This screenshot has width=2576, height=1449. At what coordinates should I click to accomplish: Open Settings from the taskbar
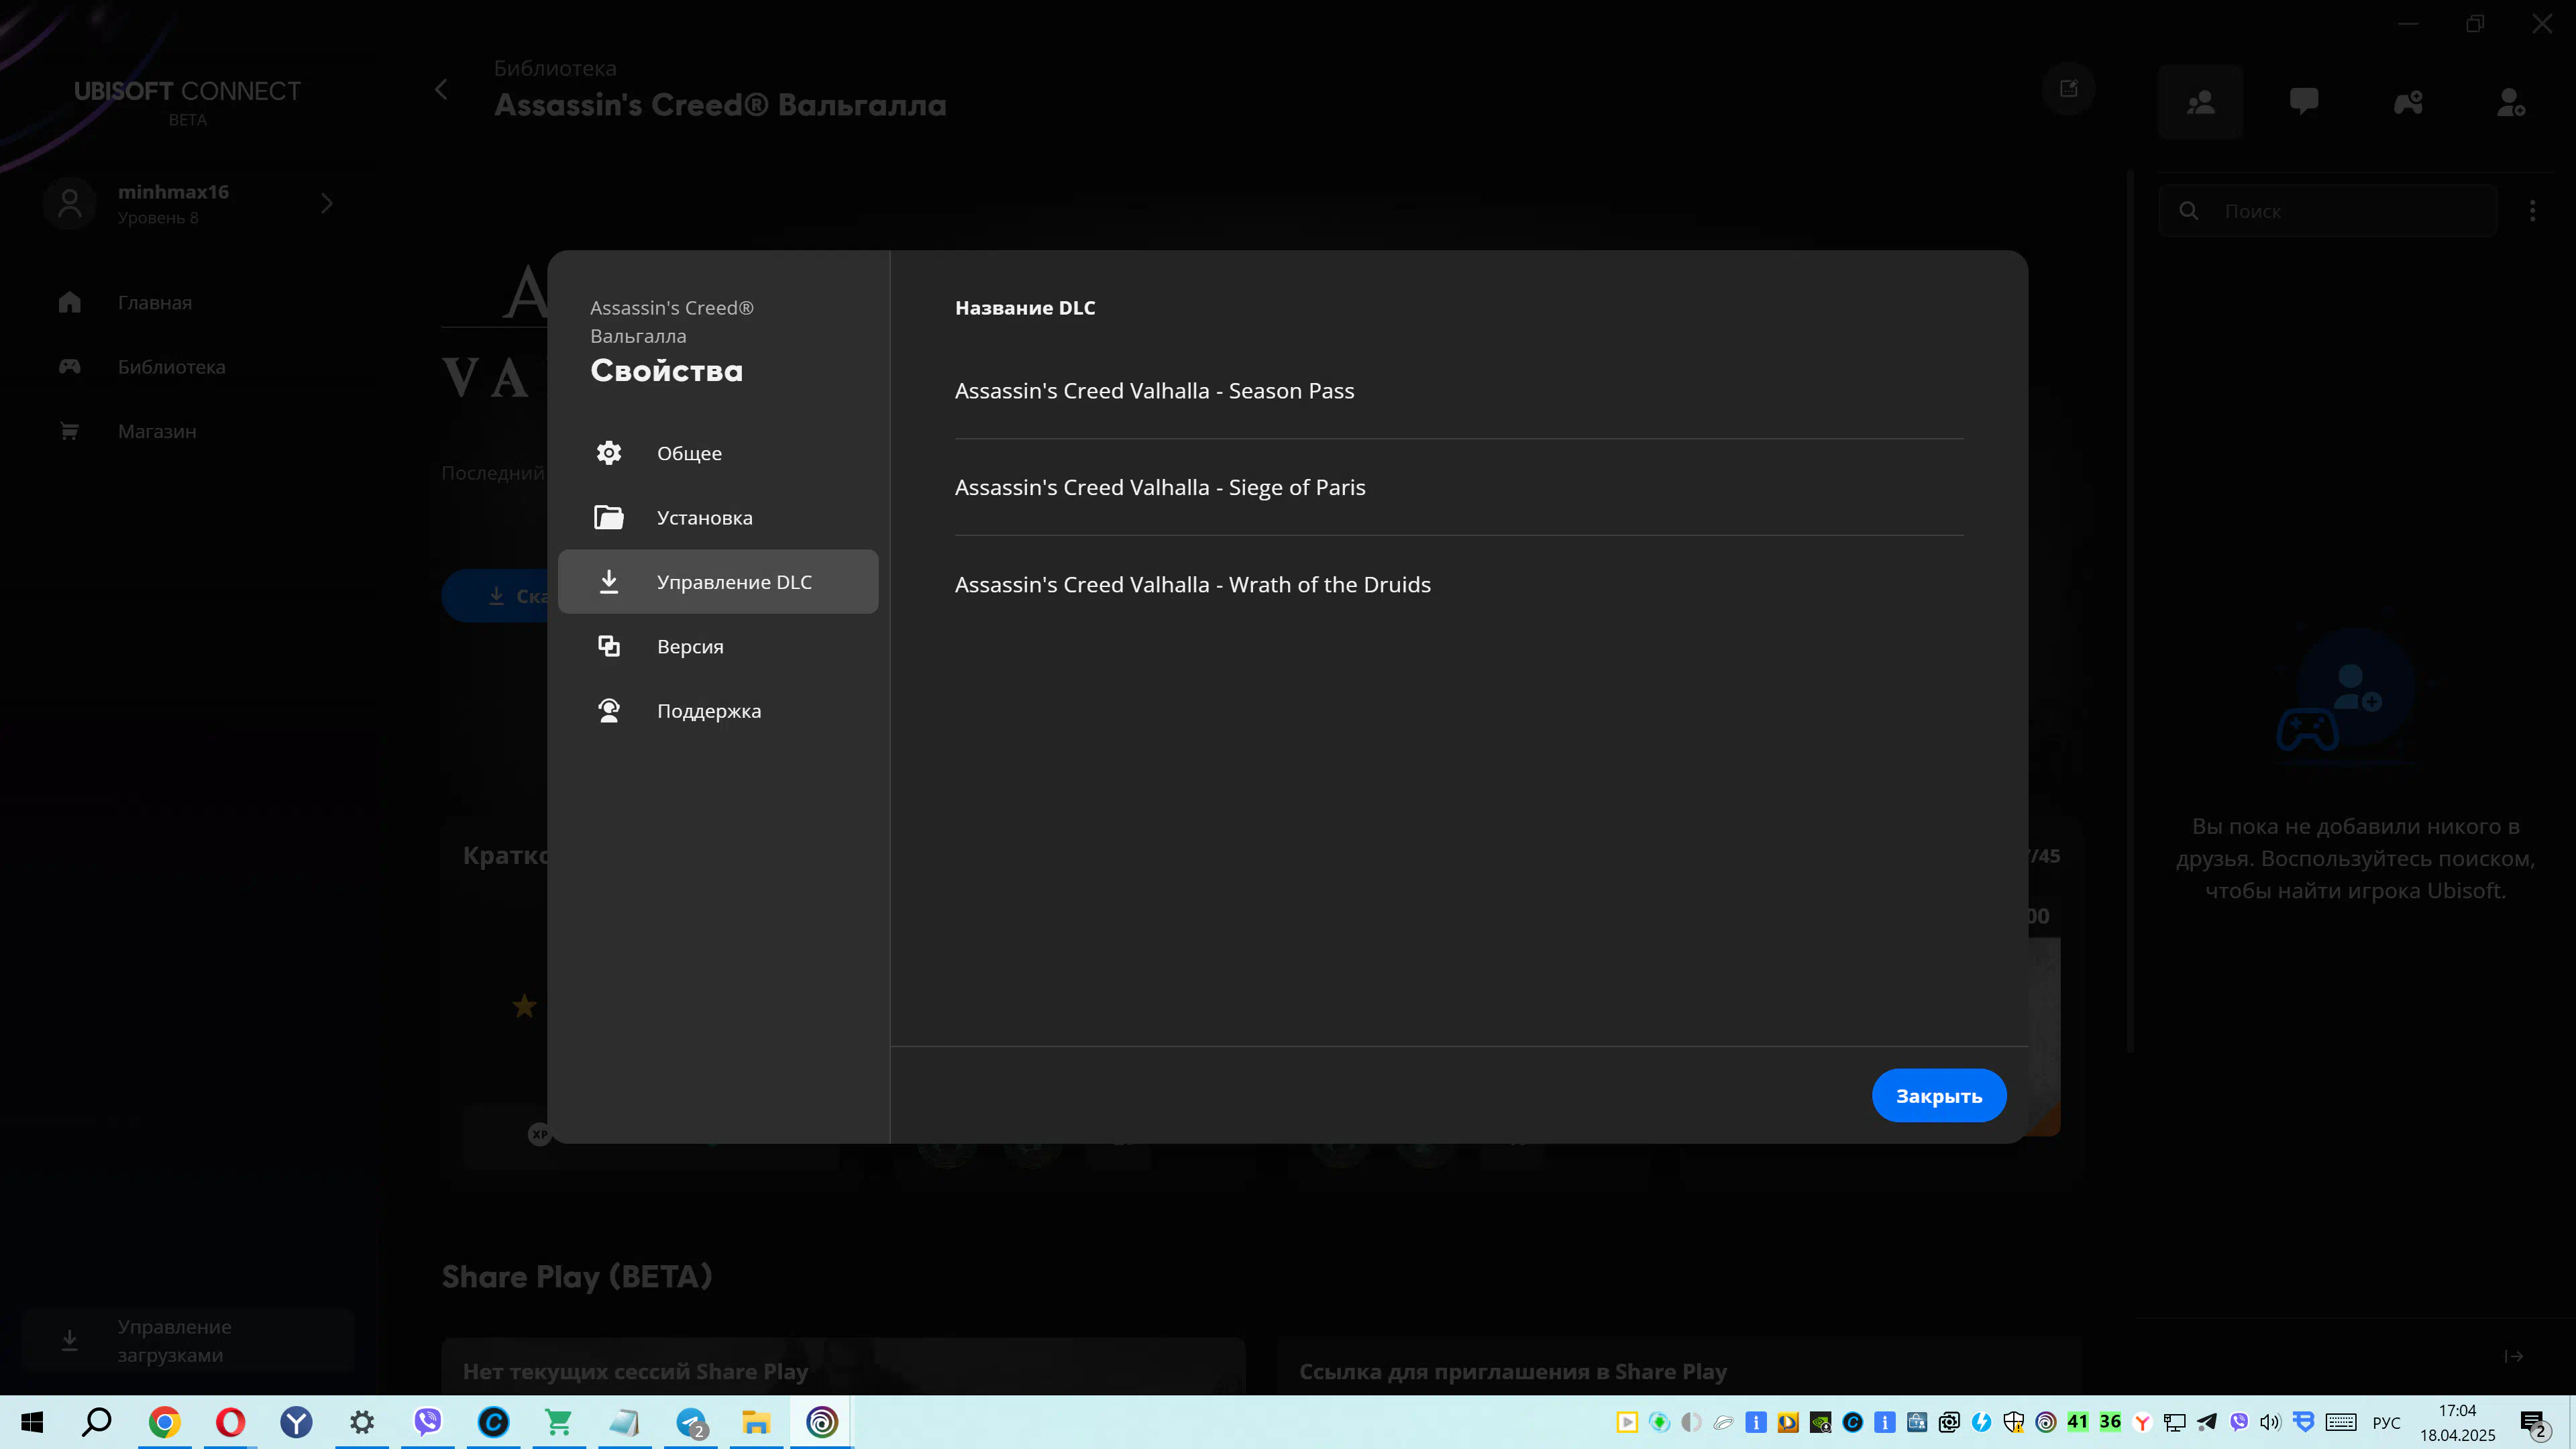(362, 1422)
